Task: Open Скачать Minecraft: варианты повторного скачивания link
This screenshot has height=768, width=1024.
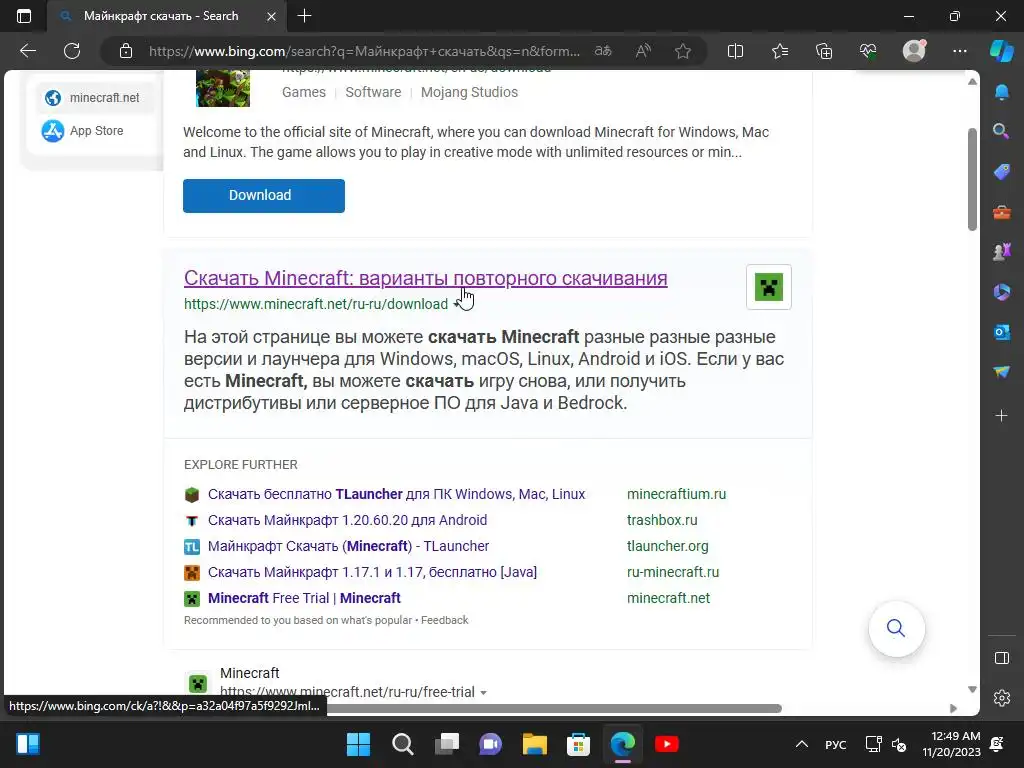Action: 425,278
